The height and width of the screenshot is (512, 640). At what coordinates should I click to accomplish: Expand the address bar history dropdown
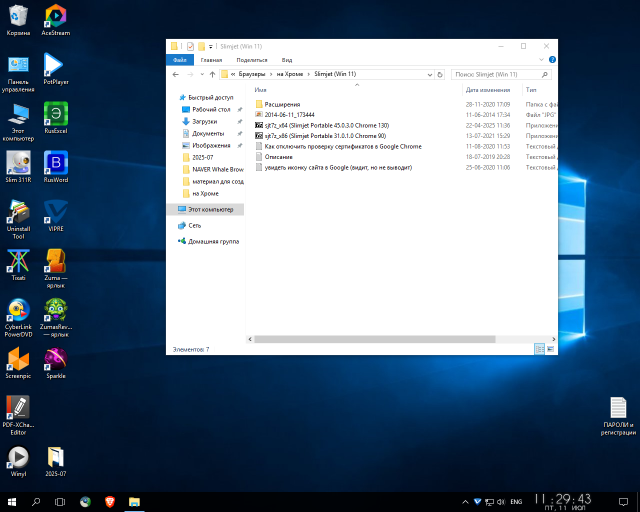tap(430, 75)
